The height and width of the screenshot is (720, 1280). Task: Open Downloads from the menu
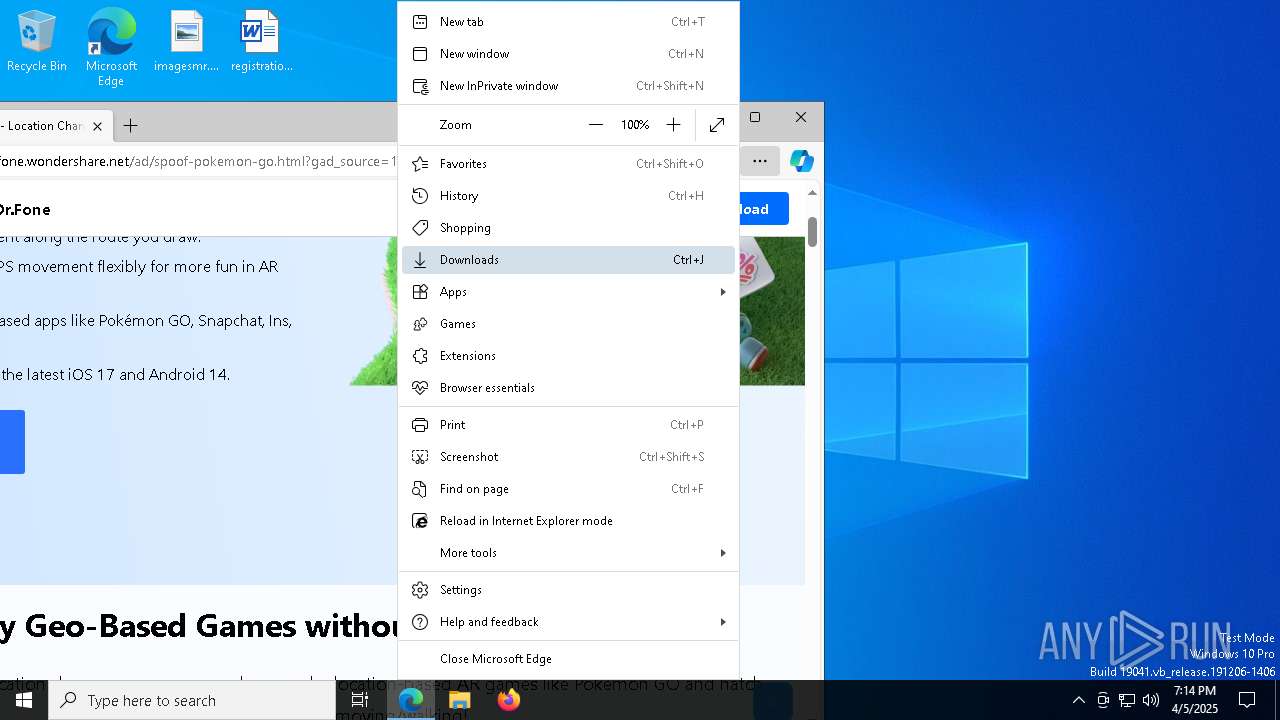pos(568,260)
